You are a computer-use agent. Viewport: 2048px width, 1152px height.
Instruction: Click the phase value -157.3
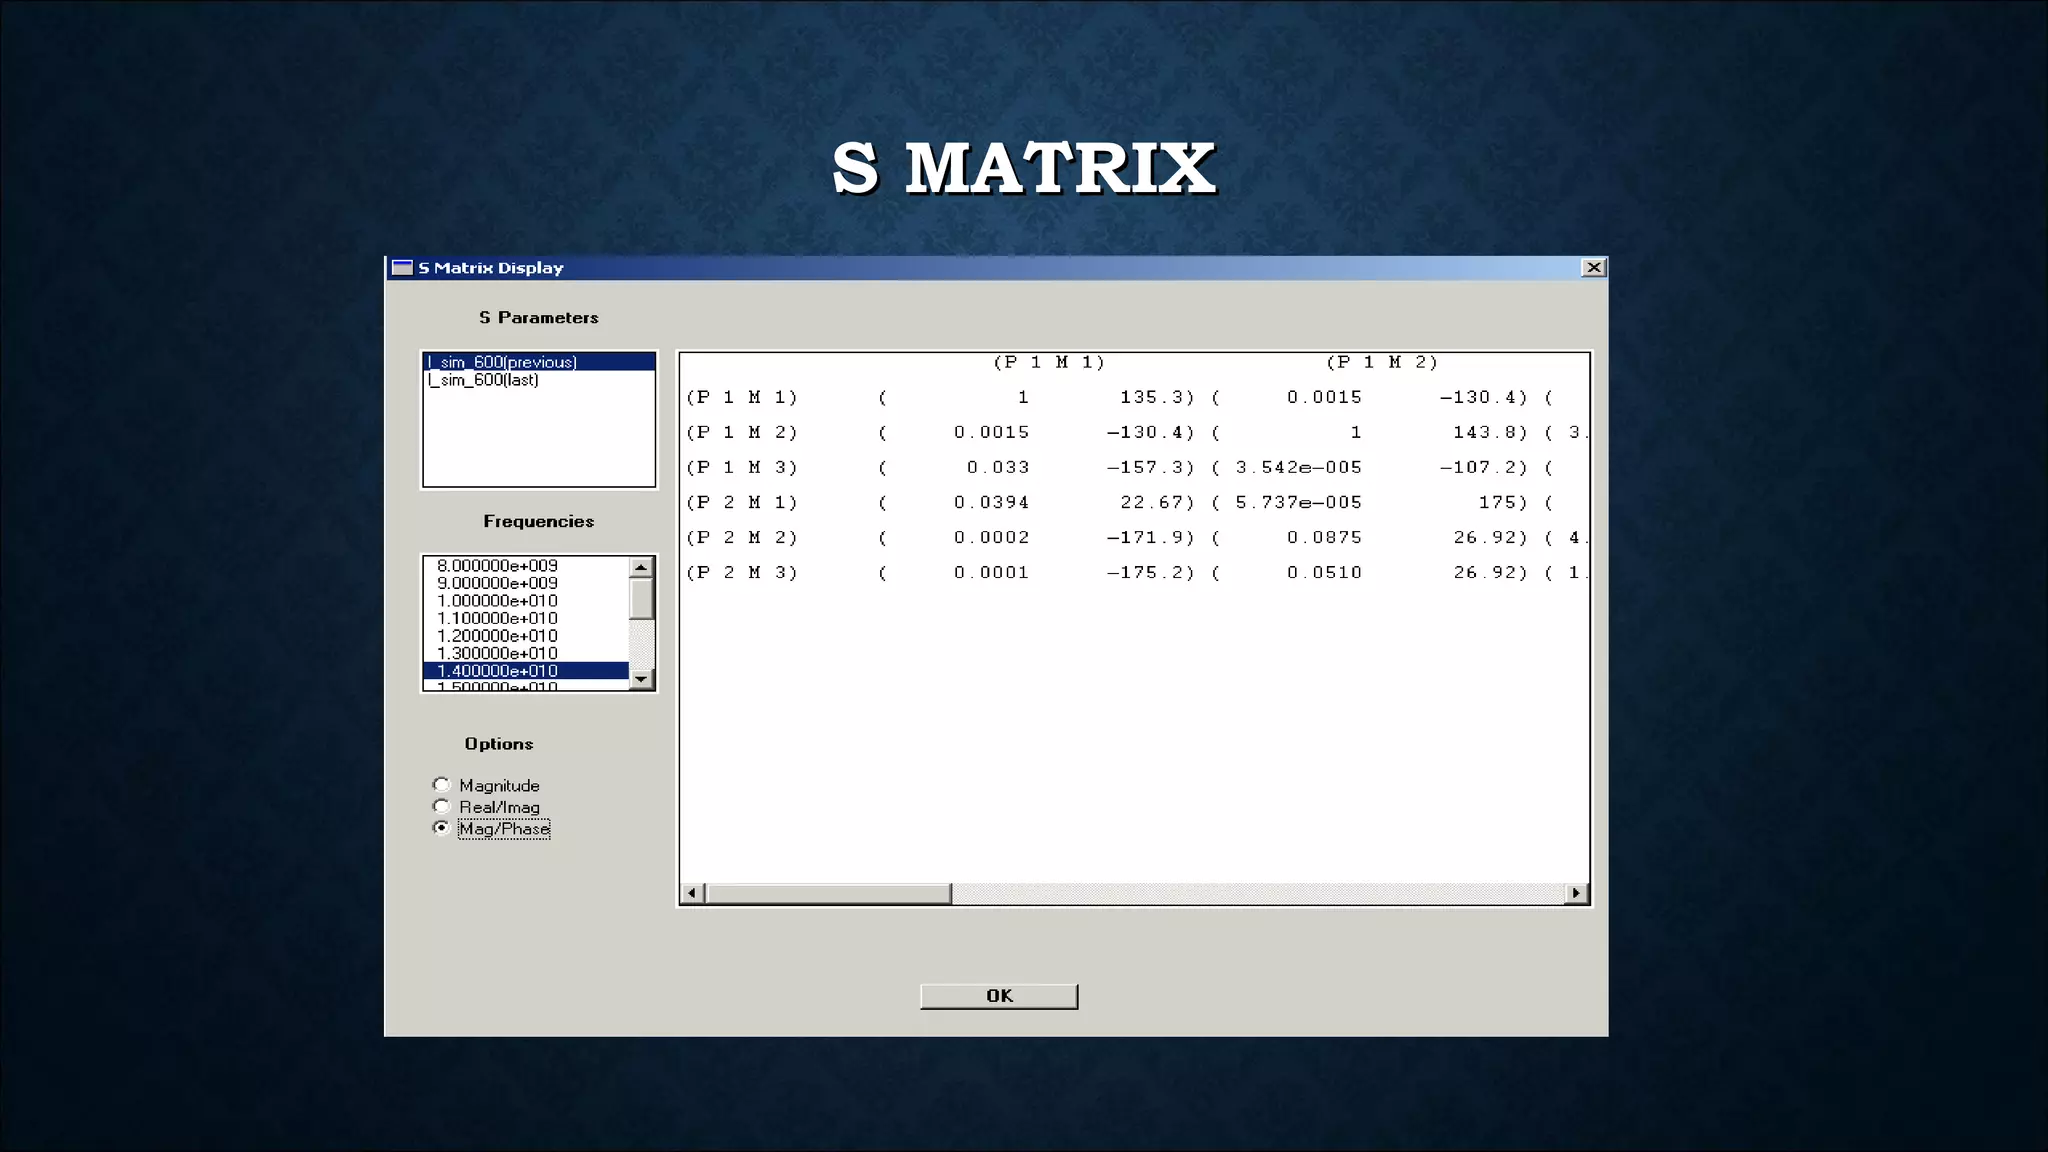coord(1145,467)
